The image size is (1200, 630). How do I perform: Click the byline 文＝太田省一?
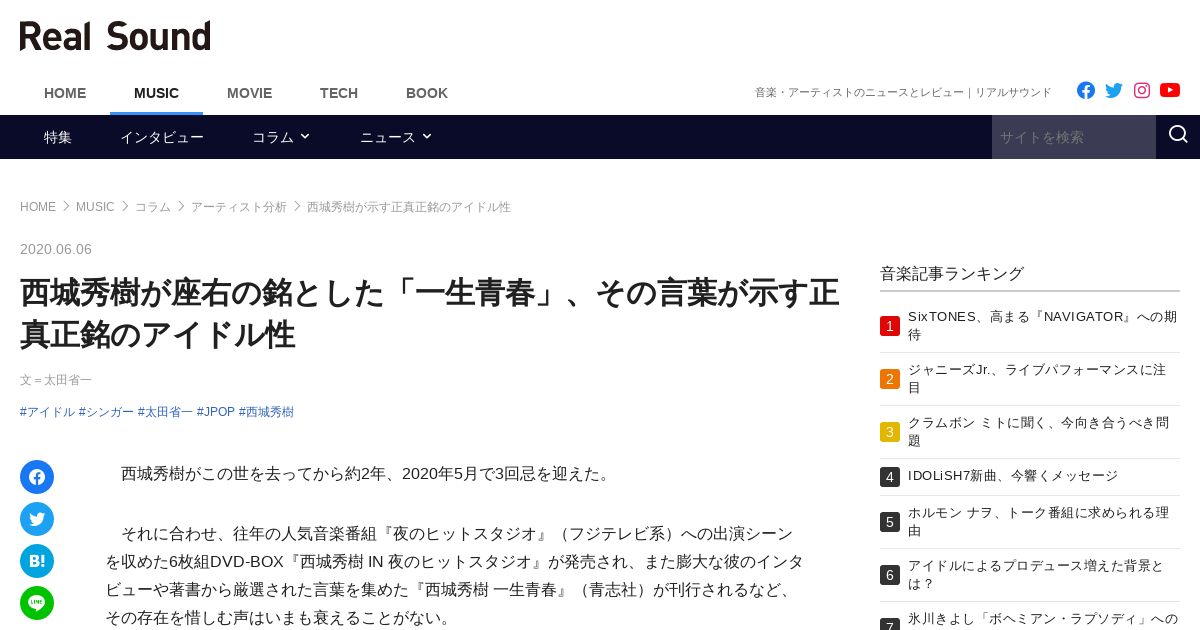[x=56, y=380]
